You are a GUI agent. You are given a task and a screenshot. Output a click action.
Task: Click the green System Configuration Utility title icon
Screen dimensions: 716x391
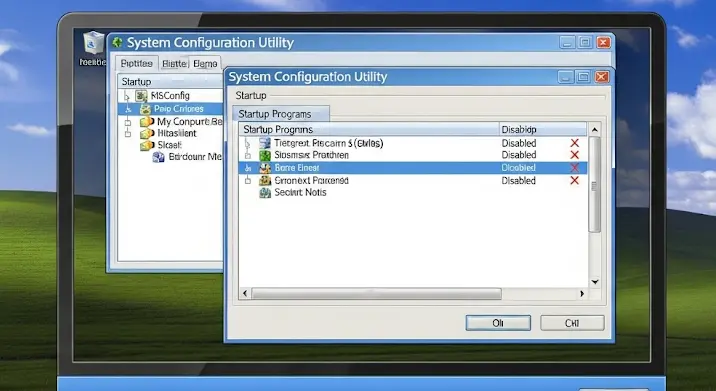117,42
